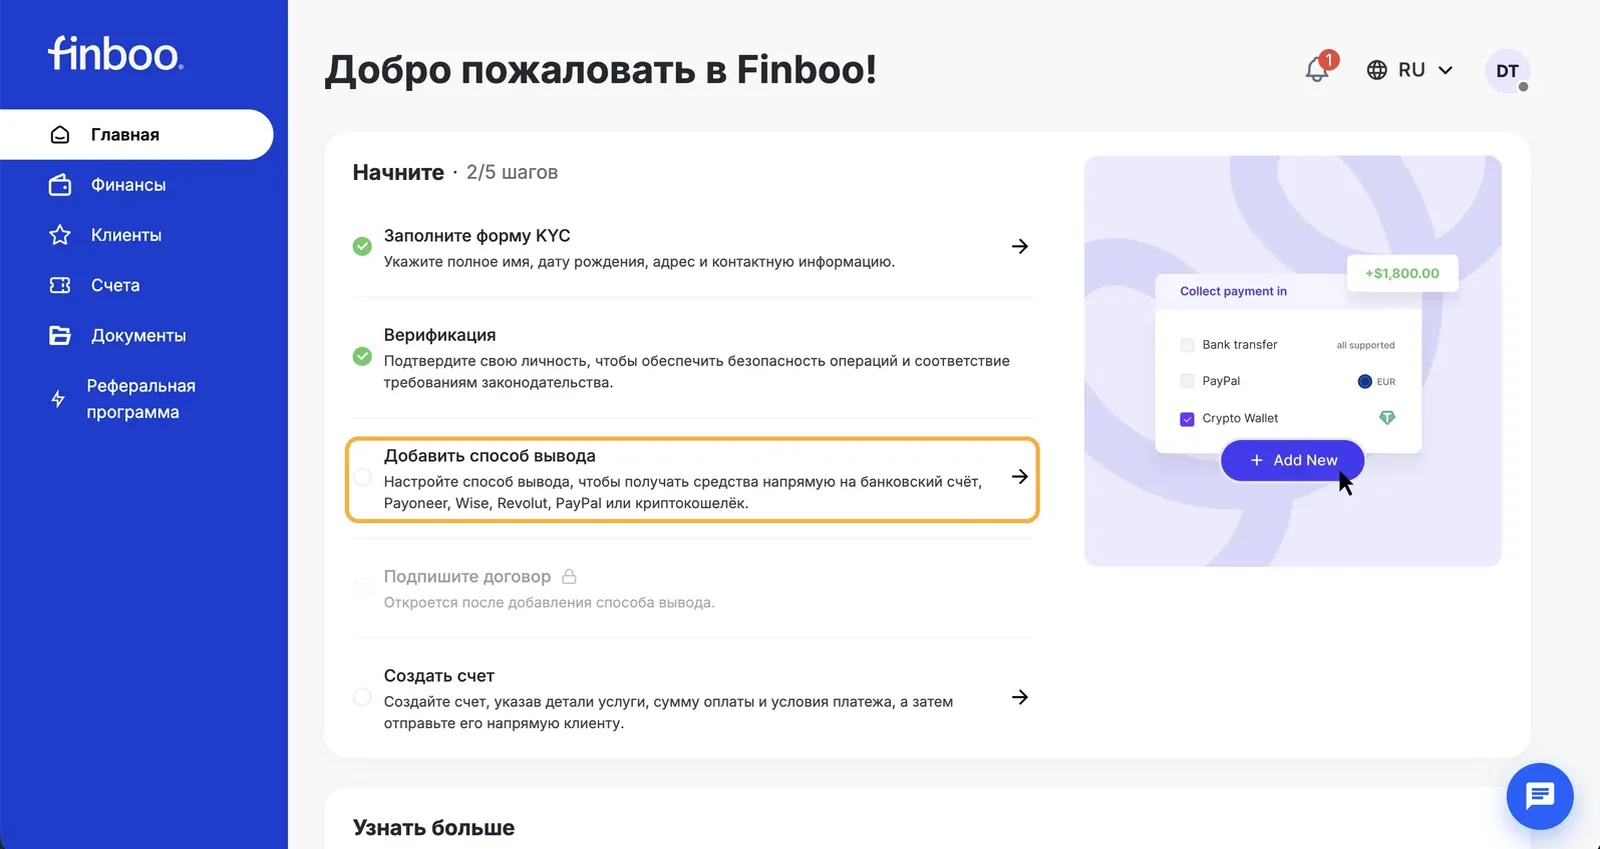
Task: Click the "Collect payment in" label
Action: [x=1233, y=291]
